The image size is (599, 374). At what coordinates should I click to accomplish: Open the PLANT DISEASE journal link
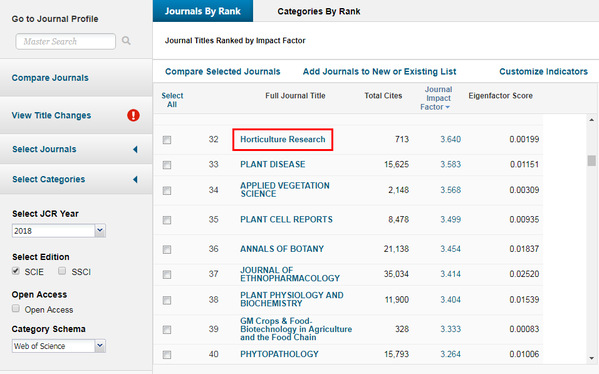click(273, 165)
